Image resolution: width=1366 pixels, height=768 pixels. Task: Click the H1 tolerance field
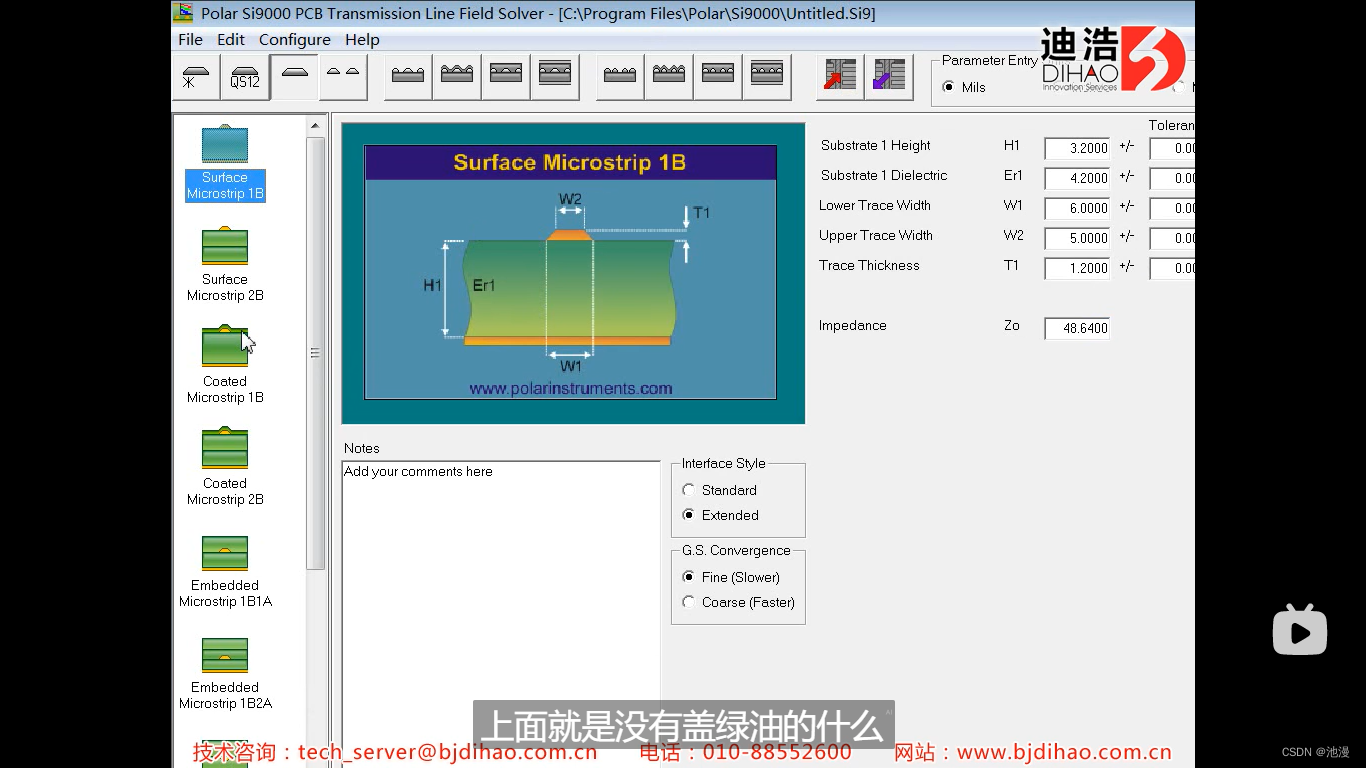(x=1172, y=148)
